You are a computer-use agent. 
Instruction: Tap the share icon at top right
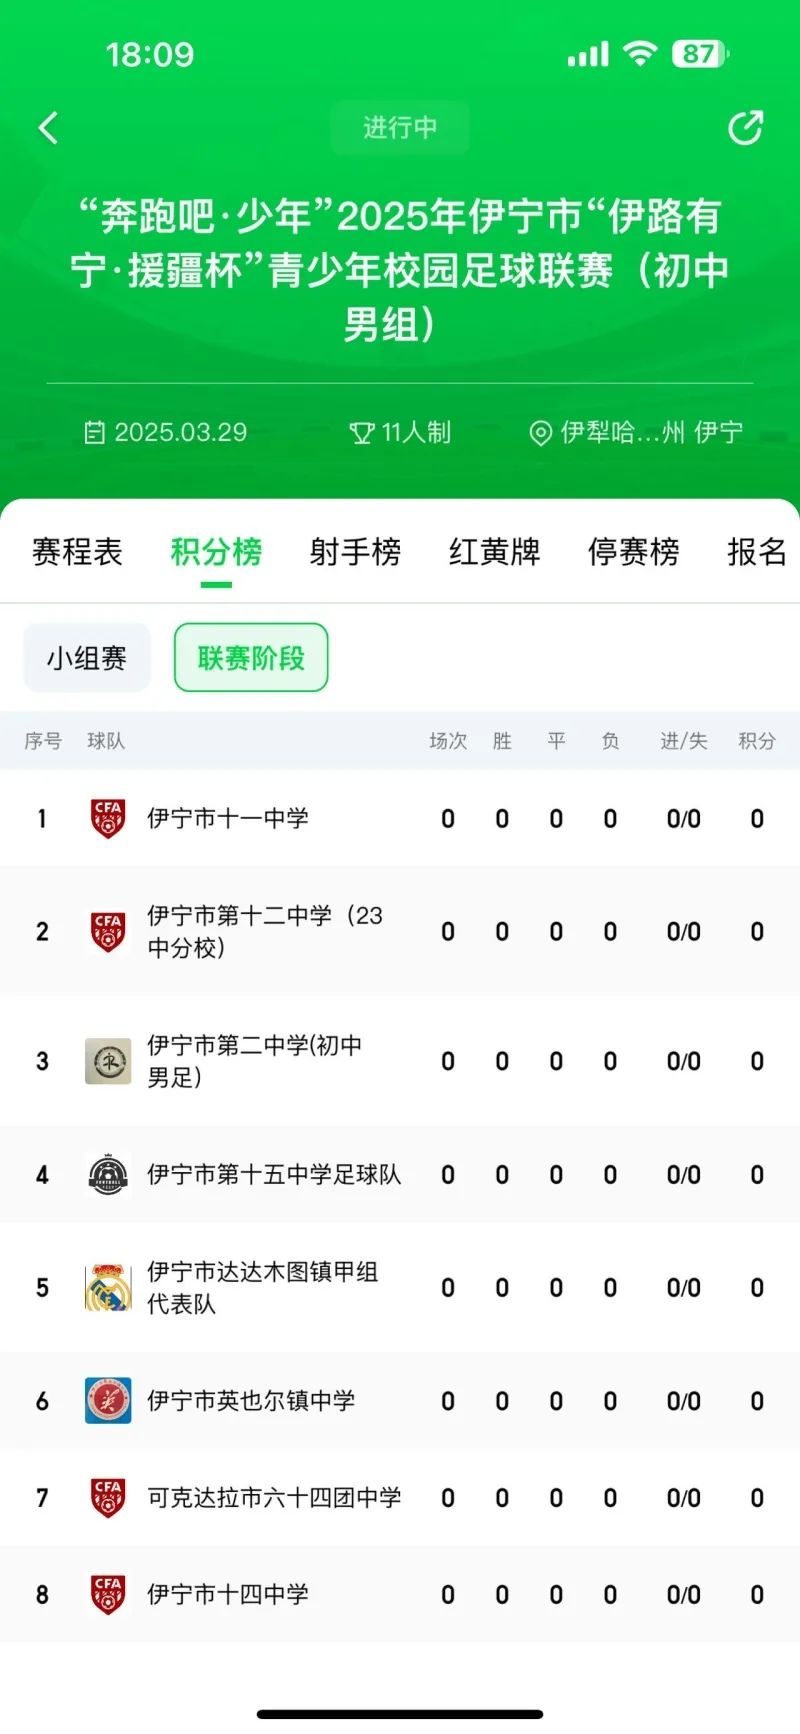(745, 128)
